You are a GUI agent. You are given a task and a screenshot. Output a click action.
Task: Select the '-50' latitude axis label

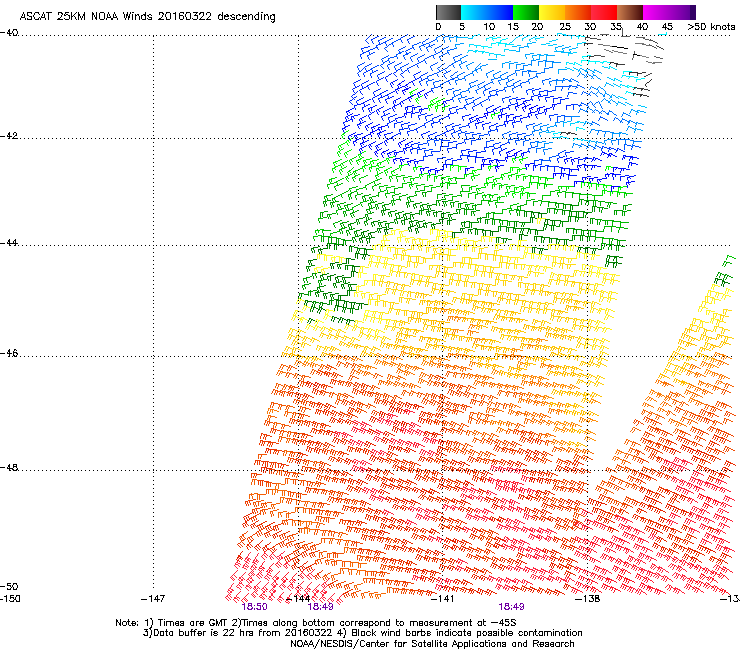(9, 586)
